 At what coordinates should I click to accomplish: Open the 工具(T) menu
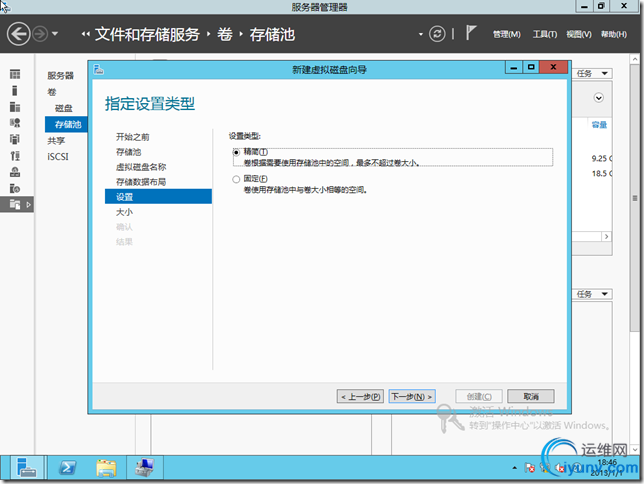[x=545, y=35]
